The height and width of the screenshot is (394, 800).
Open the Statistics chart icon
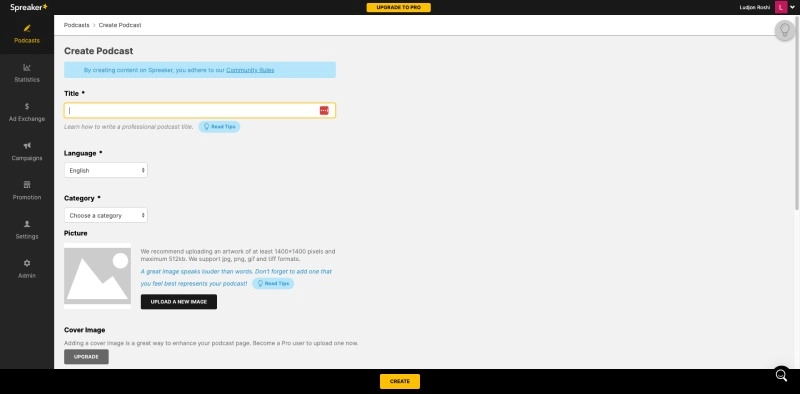[27, 67]
